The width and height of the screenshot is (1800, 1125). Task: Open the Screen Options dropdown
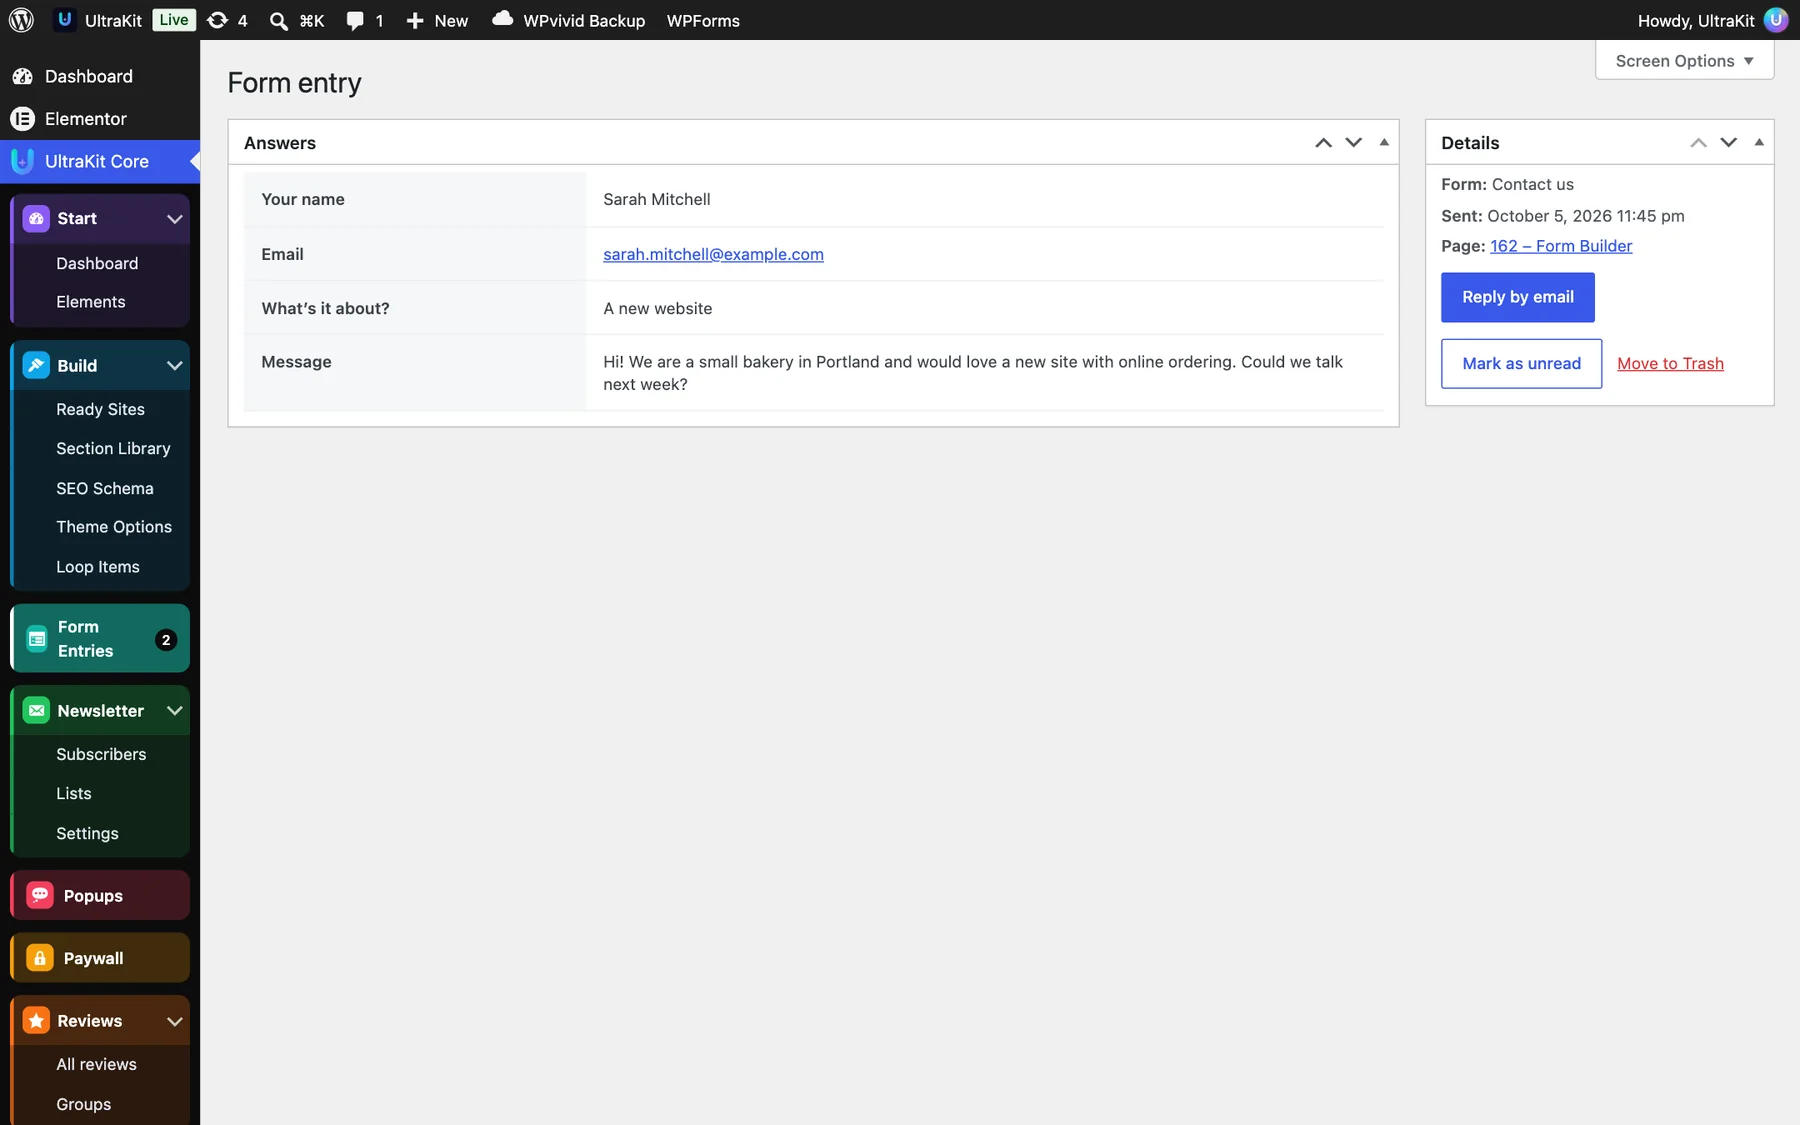1684,61
